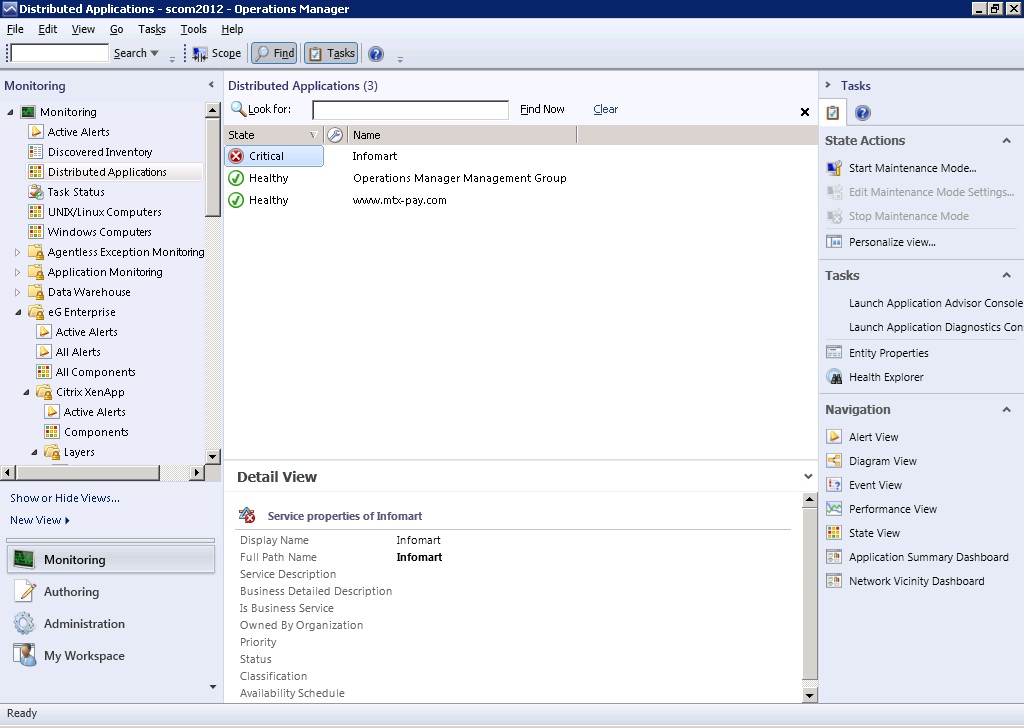
Task: Select the www.mtx-pay.com application name
Action: coord(400,200)
